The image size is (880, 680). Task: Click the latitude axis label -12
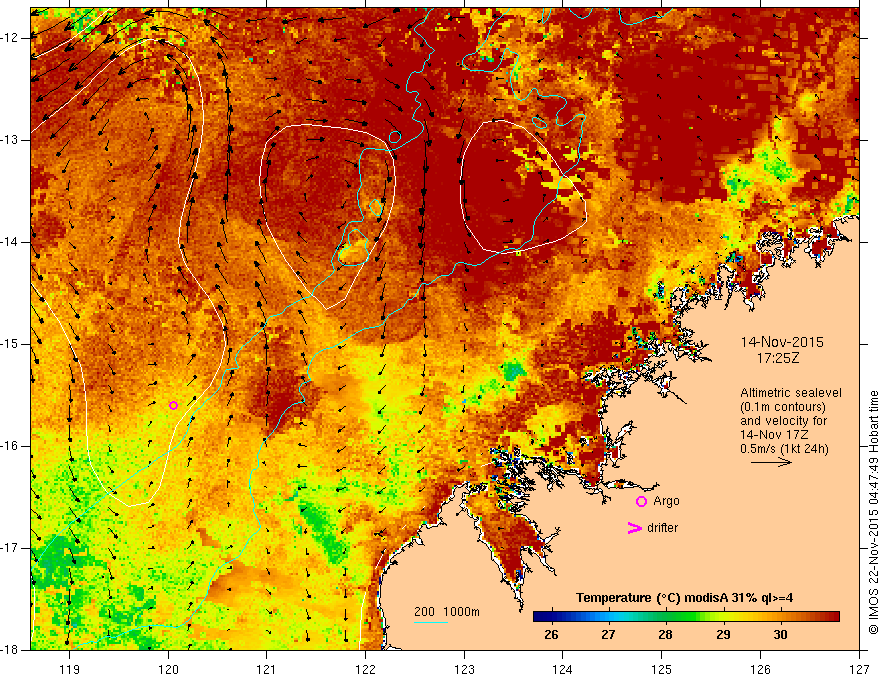coord(10,38)
